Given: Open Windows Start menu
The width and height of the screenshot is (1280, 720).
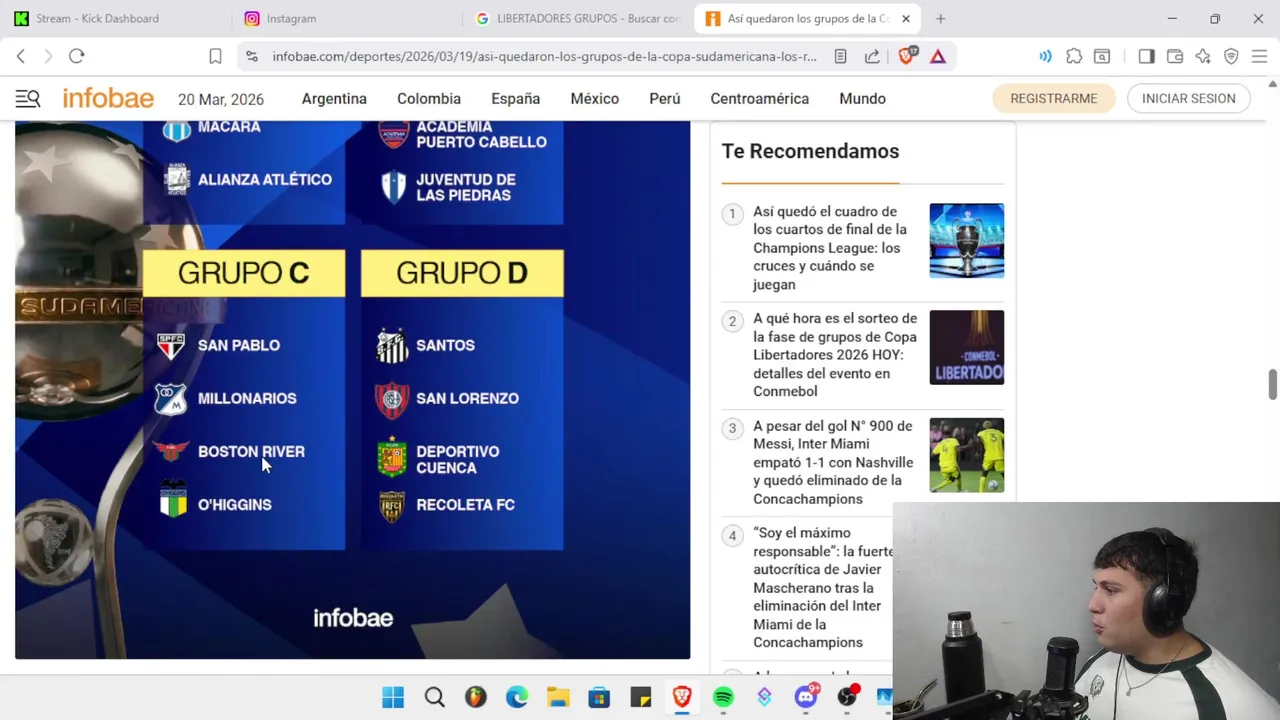Looking at the screenshot, I should tap(393, 697).
